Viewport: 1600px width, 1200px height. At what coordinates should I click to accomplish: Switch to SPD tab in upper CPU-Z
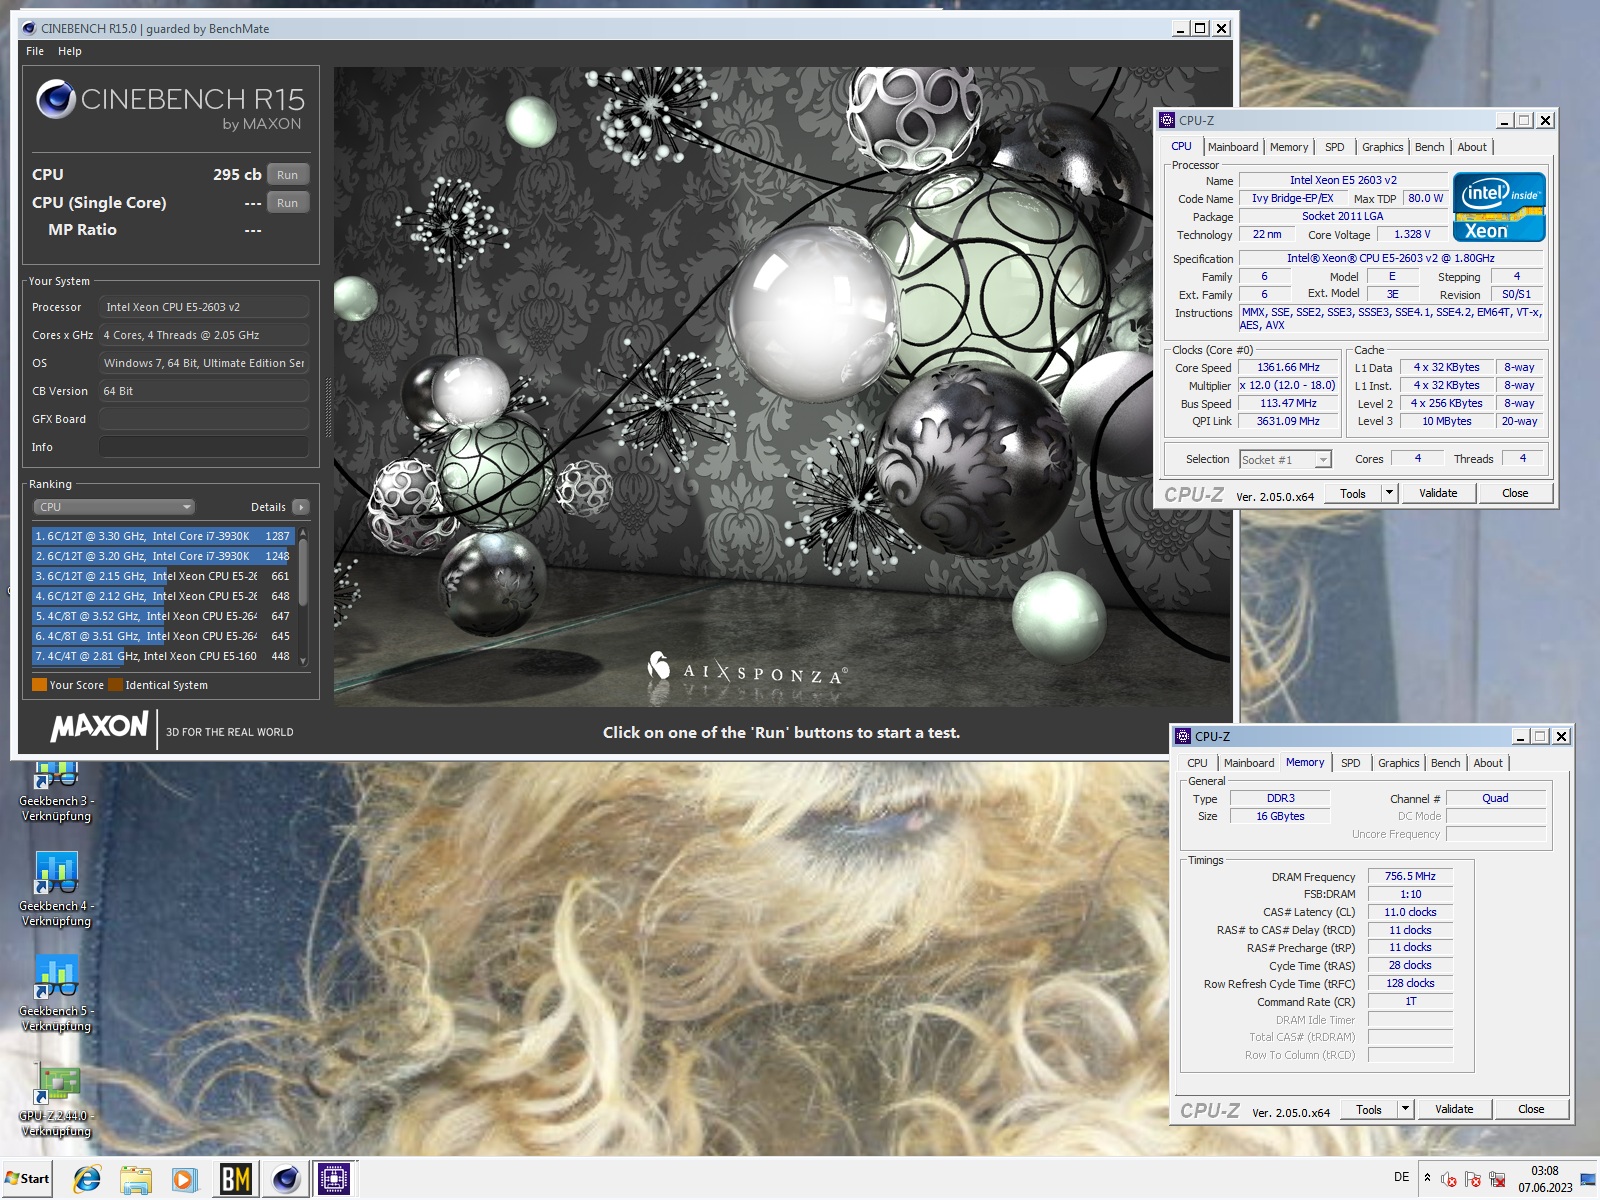coord(1335,147)
